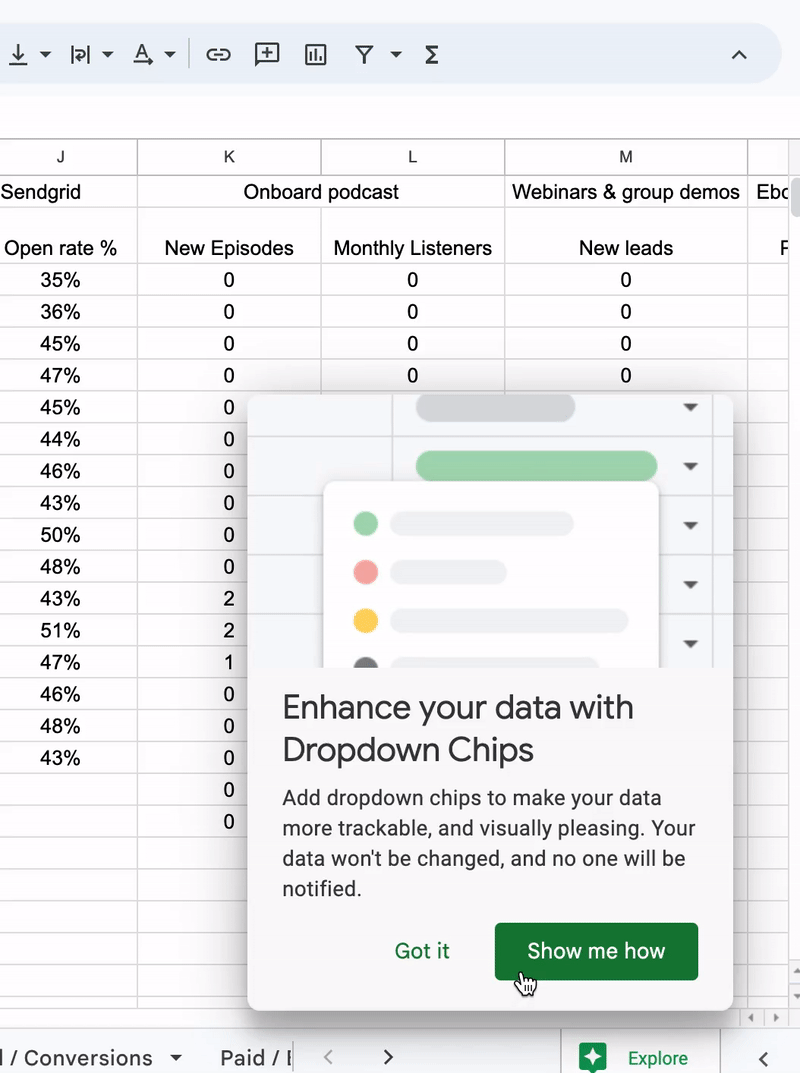Select the green dropdown chip in the dialog

[535, 466]
